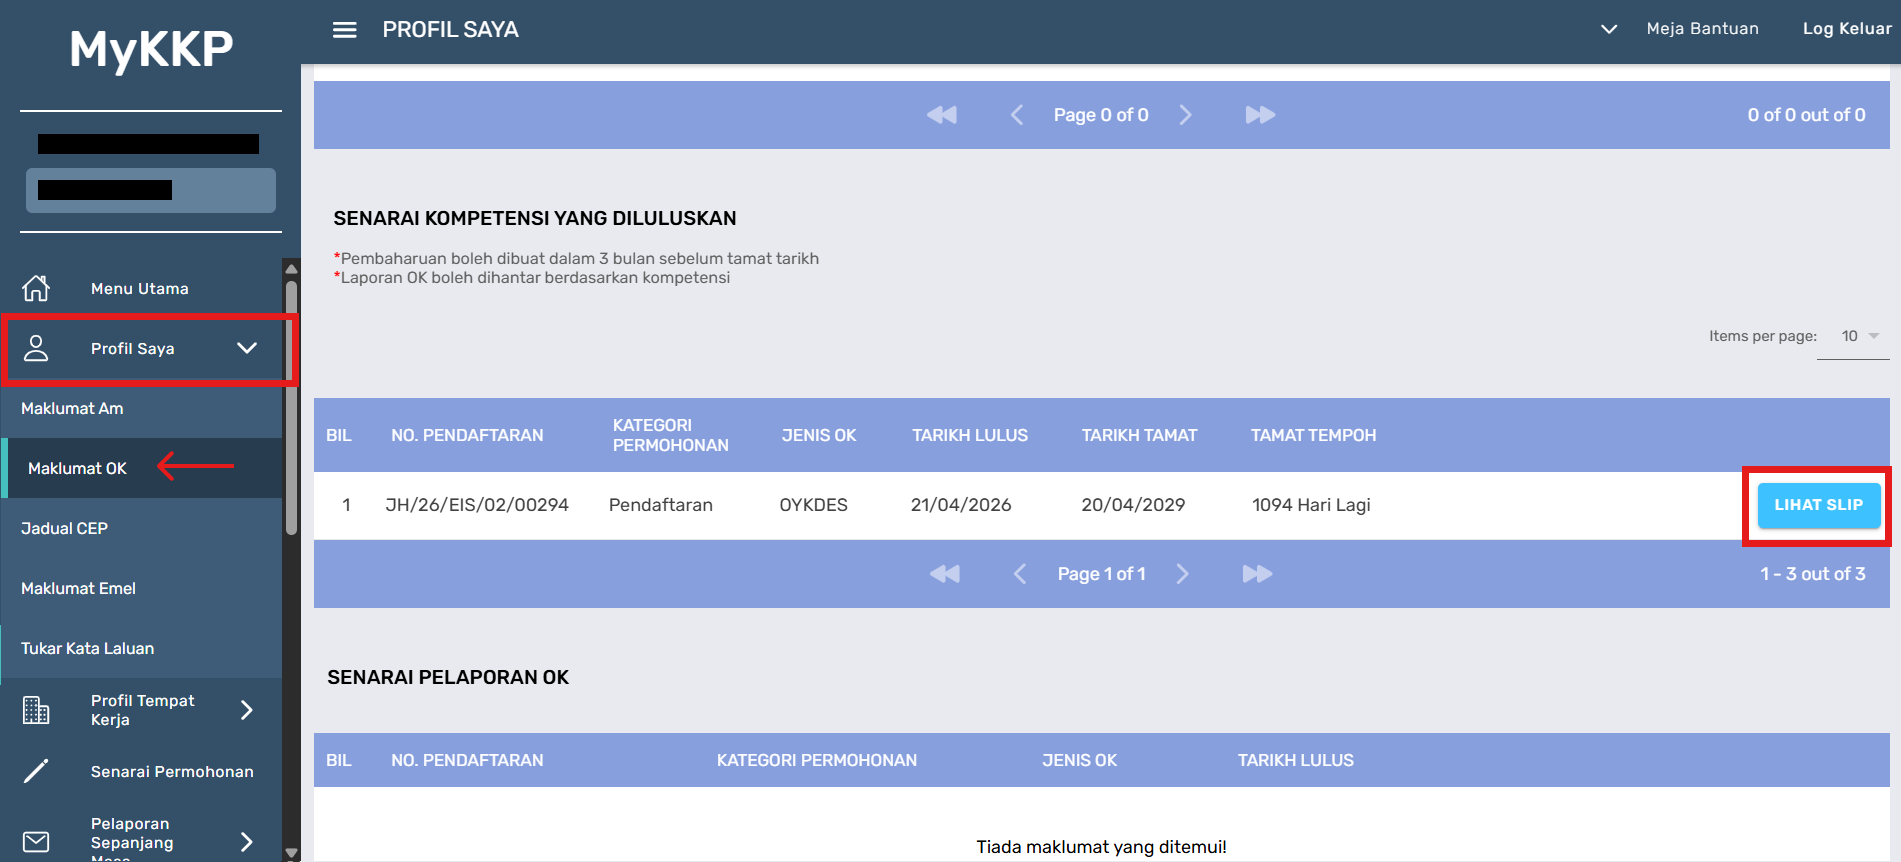This screenshot has width=1901, height=862.
Task: Open Tukar Kata Laluan menu item
Action: (87, 648)
